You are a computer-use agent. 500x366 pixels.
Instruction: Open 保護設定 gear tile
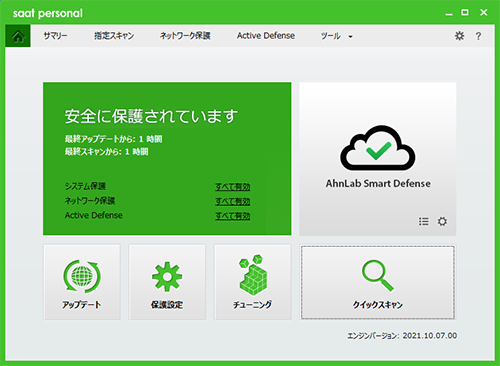pyautogui.click(x=167, y=282)
